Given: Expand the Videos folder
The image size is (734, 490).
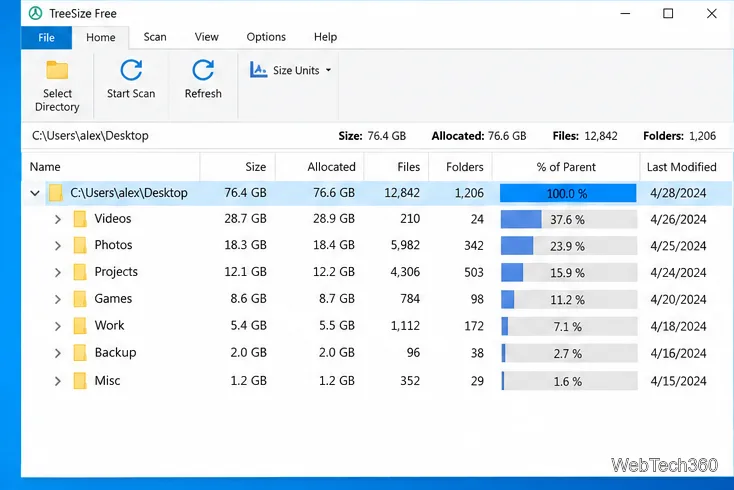Looking at the screenshot, I should 58,219.
